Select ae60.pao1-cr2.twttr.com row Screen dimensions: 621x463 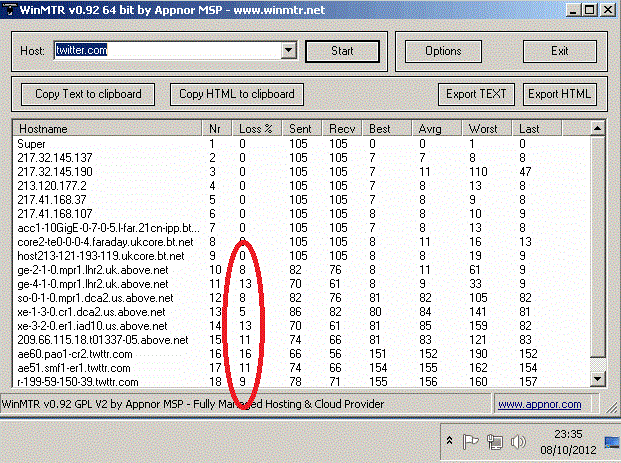point(301,354)
